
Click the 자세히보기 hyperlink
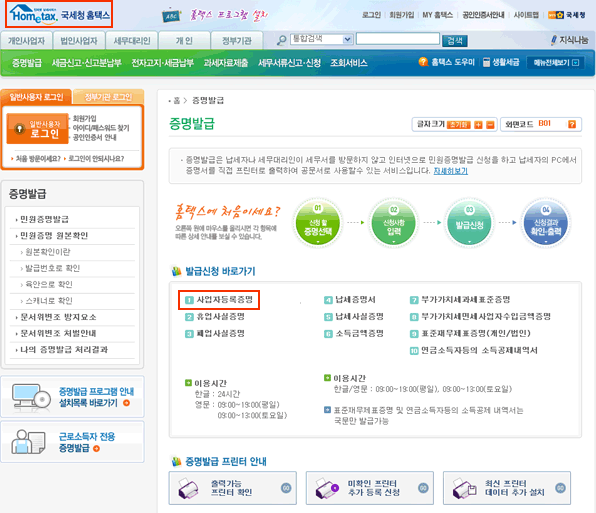[x=450, y=171]
